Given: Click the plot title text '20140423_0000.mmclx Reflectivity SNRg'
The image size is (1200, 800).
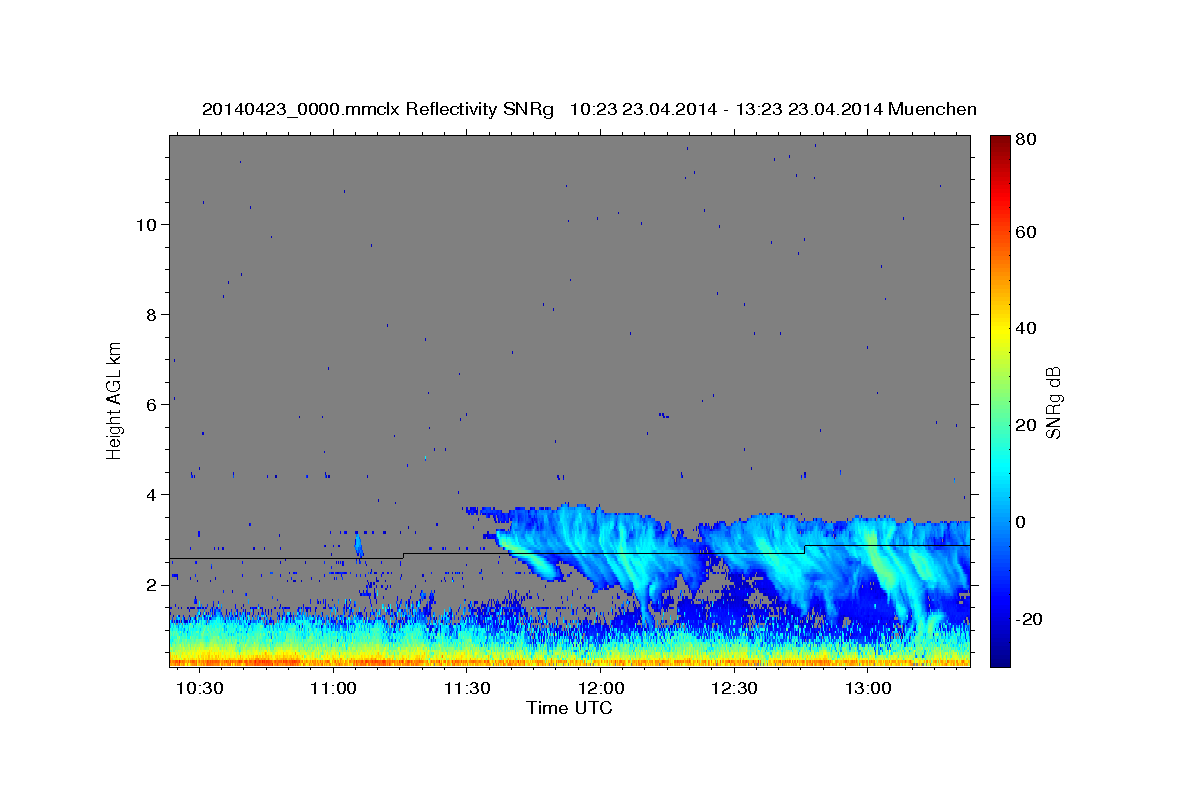Looking at the screenshot, I should [378, 108].
